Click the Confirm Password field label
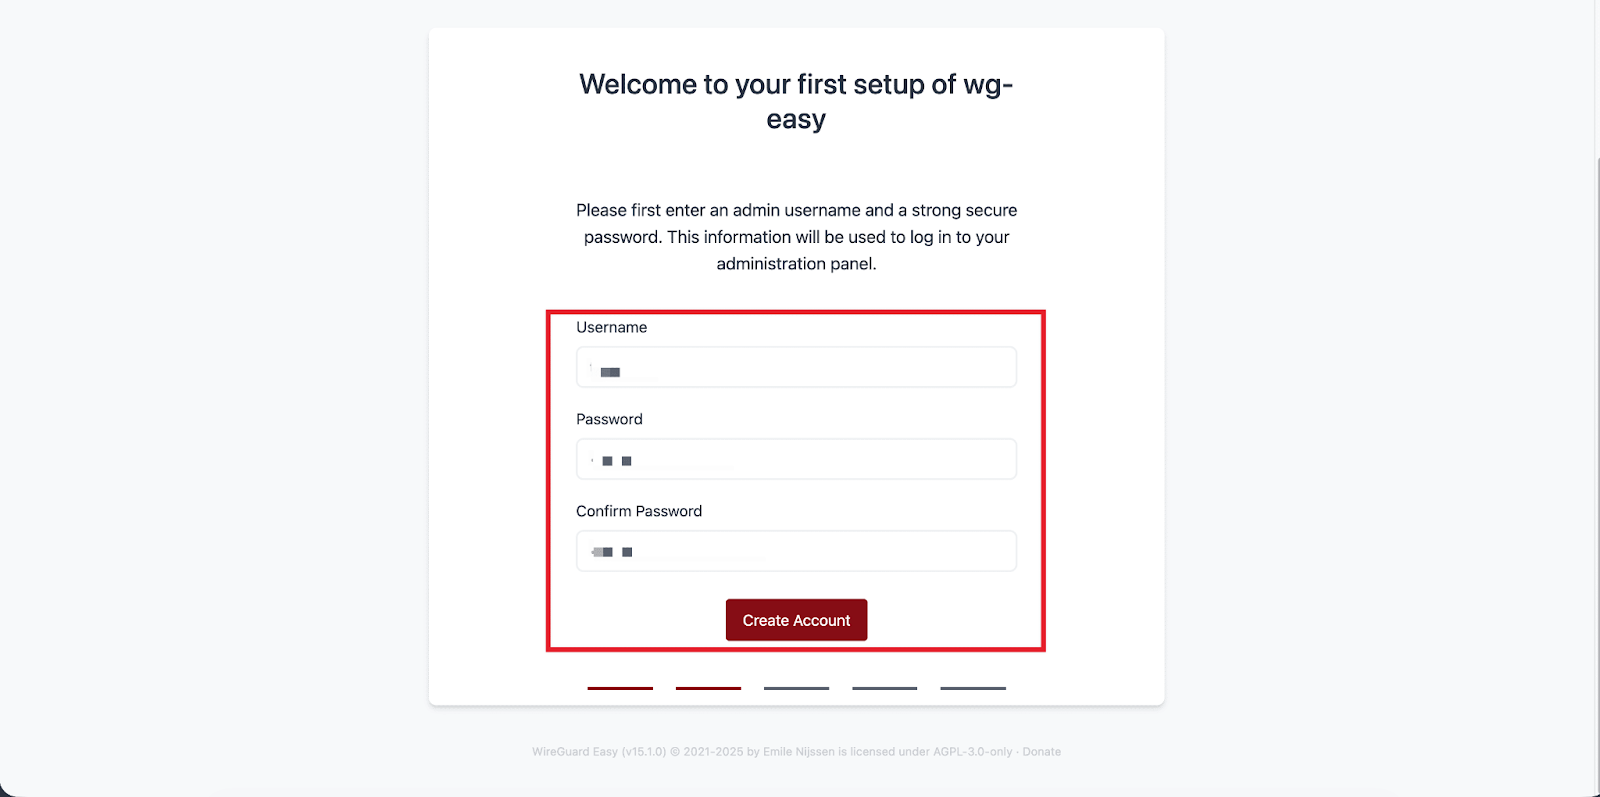This screenshot has height=797, width=1600. 639,511
